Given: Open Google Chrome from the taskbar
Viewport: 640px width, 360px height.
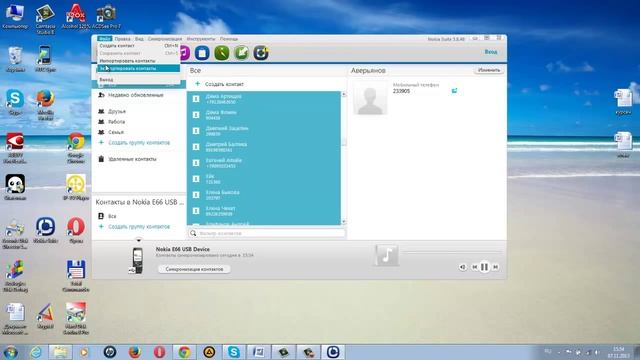Looking at the screenshot, I should [184, 352].
